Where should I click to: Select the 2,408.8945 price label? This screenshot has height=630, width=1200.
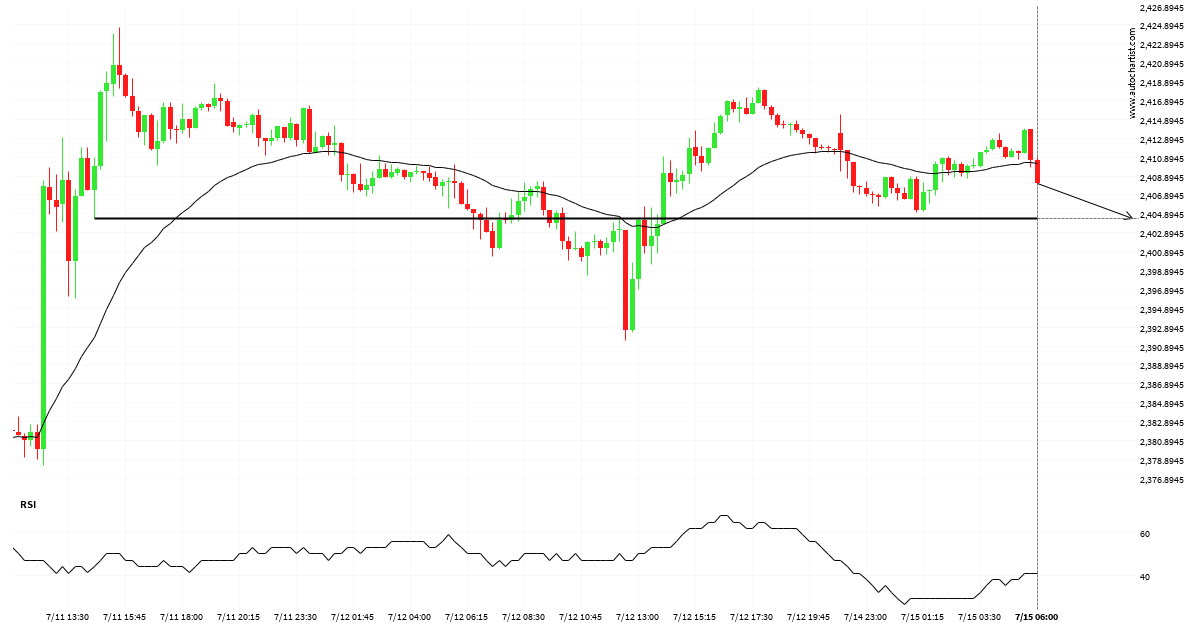pos(1161,179)
